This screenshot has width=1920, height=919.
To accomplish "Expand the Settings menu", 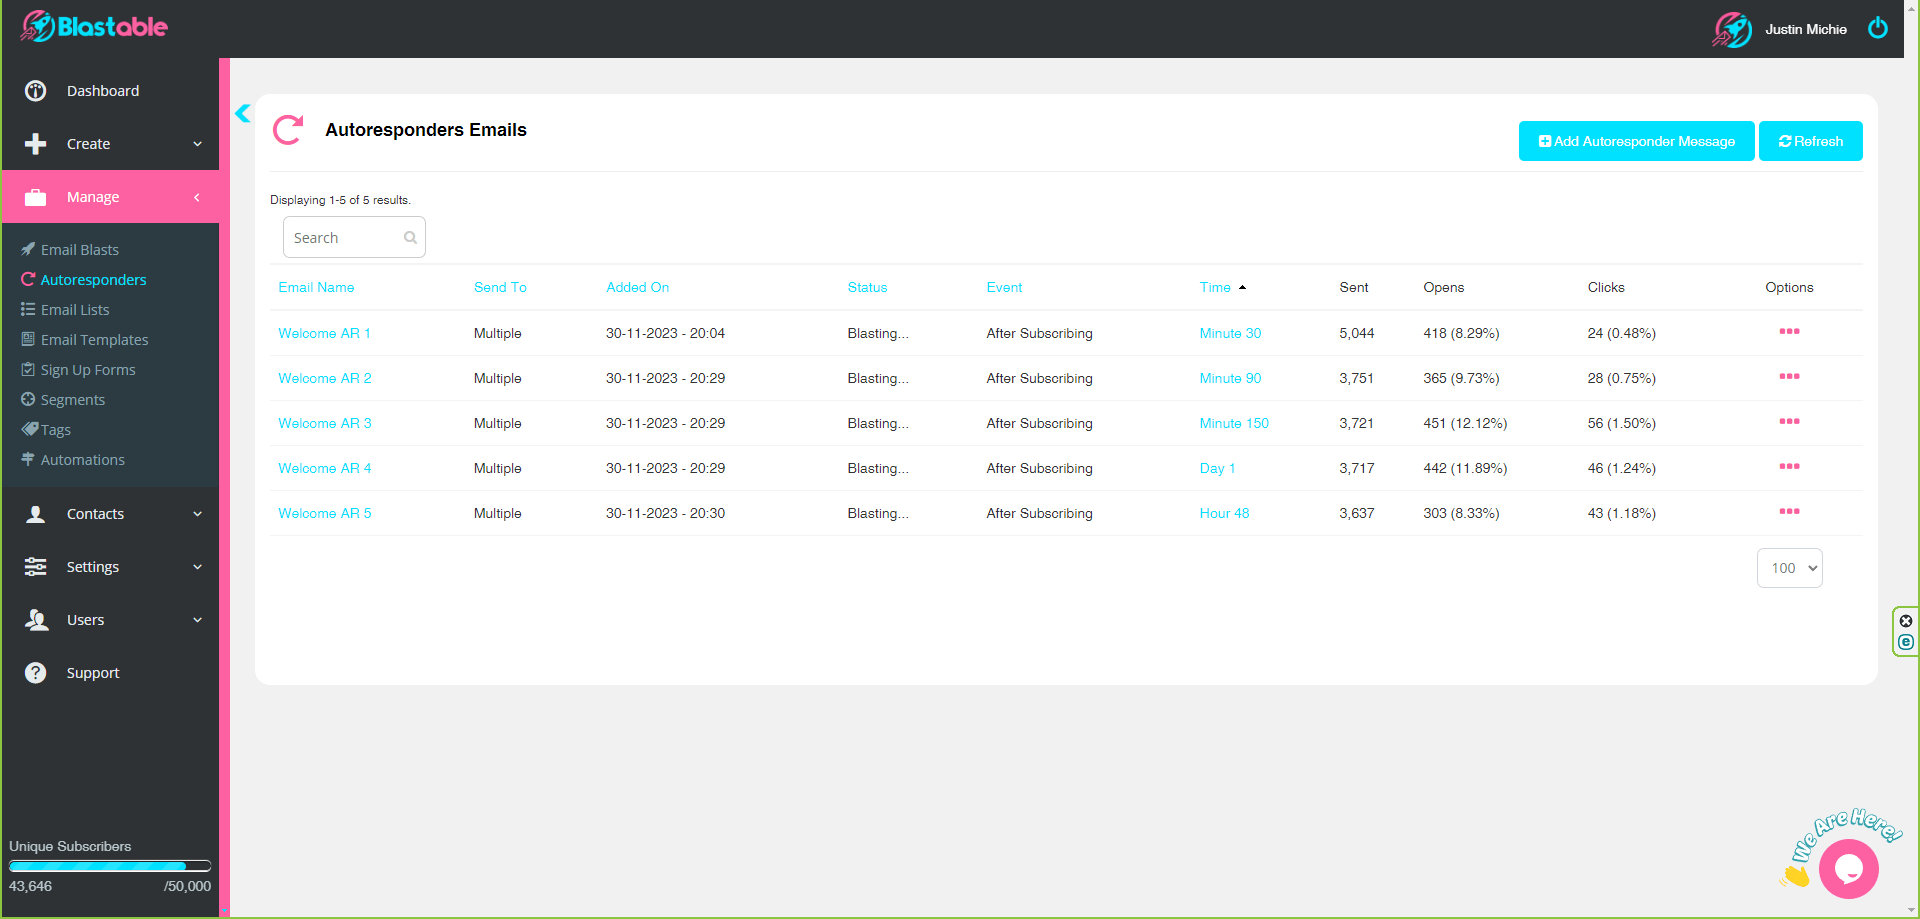I will [110, 567].
